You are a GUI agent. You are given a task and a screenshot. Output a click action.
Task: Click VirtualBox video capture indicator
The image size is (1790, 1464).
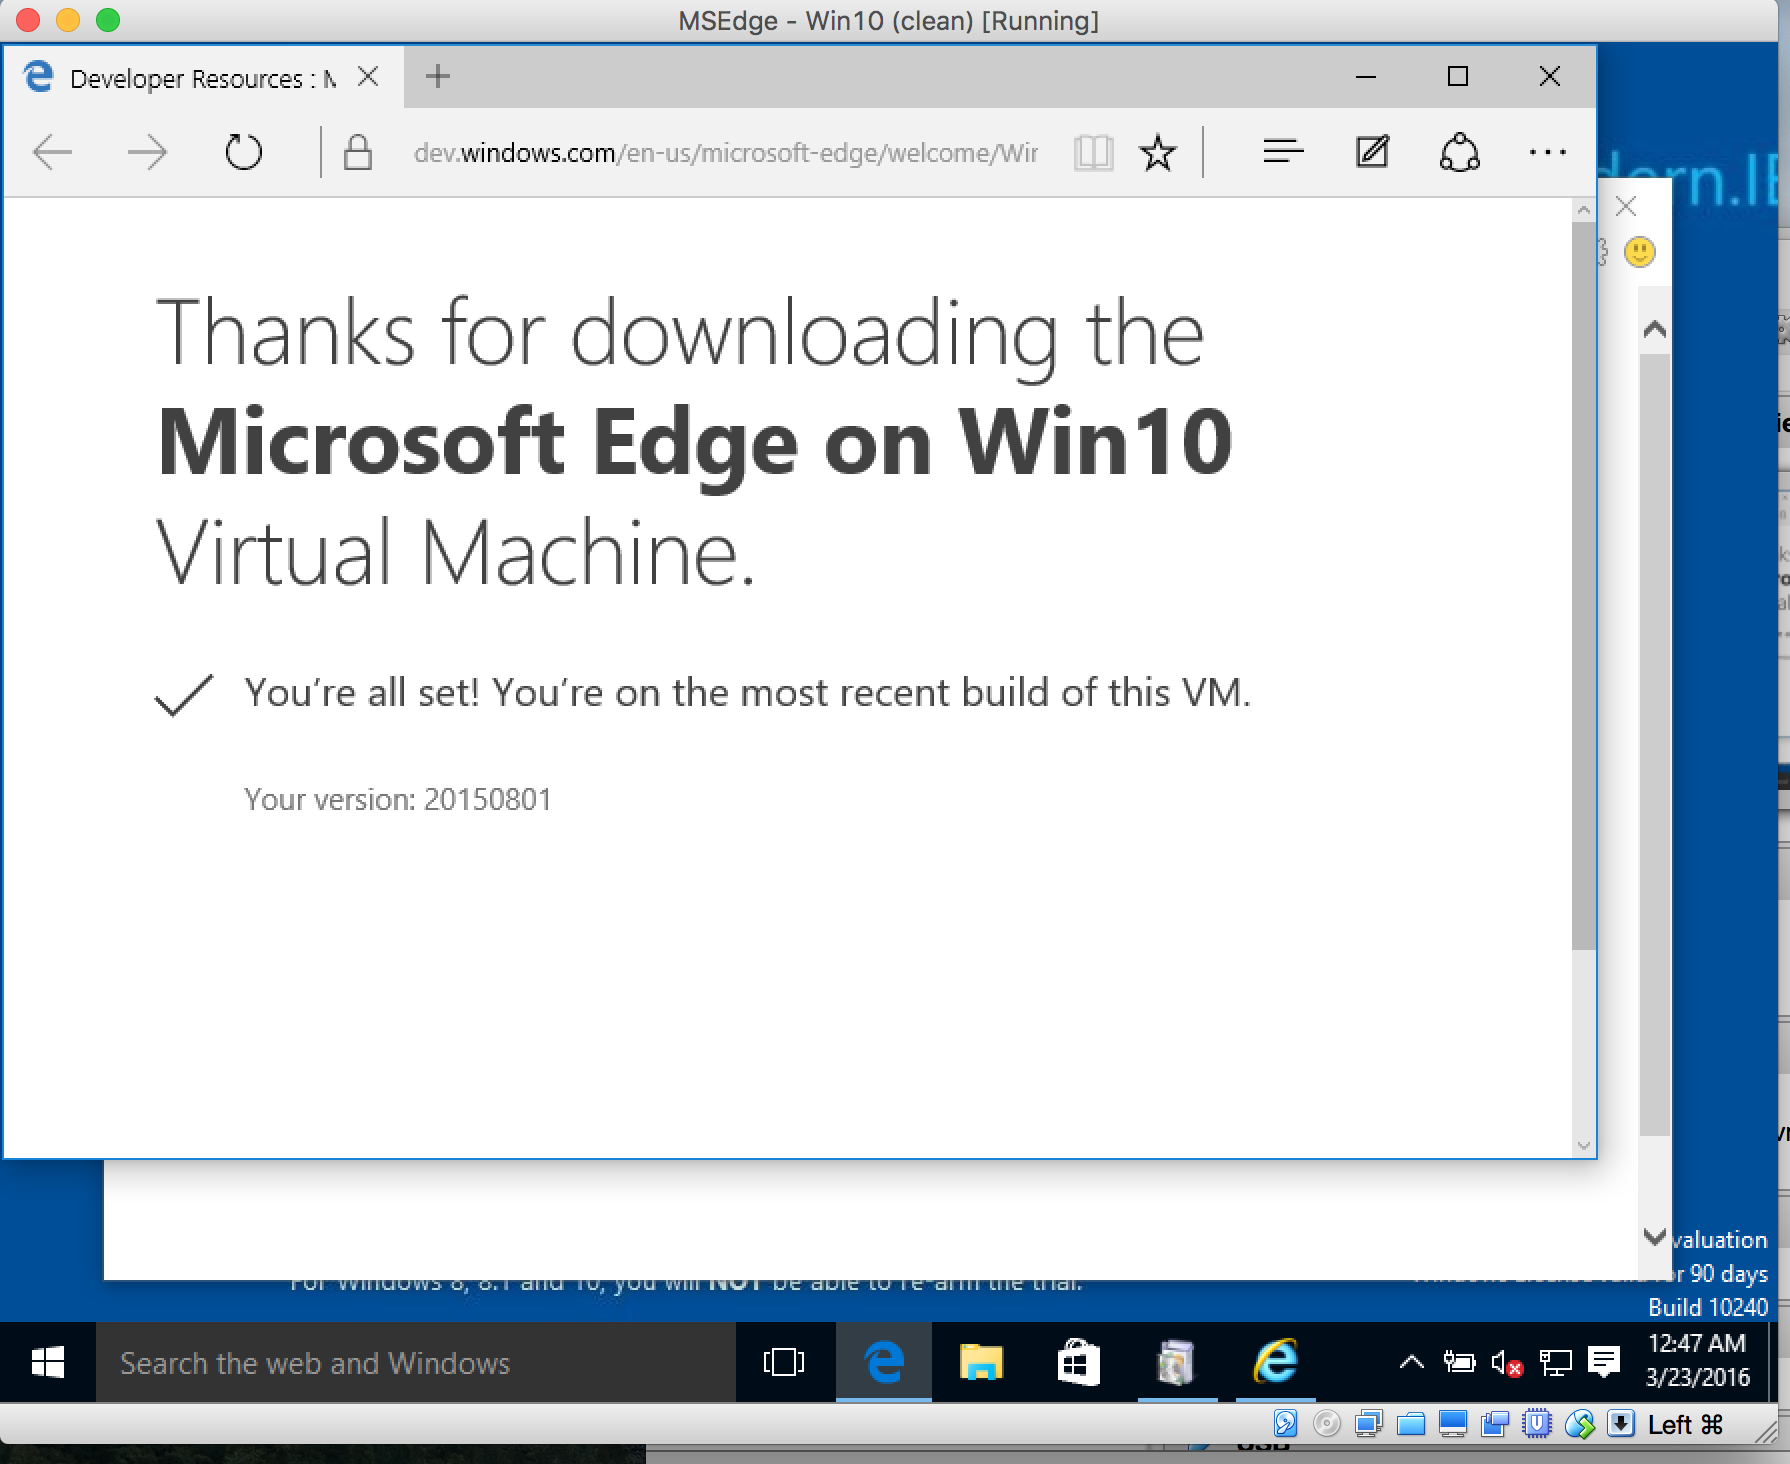pos(1495,1424)
